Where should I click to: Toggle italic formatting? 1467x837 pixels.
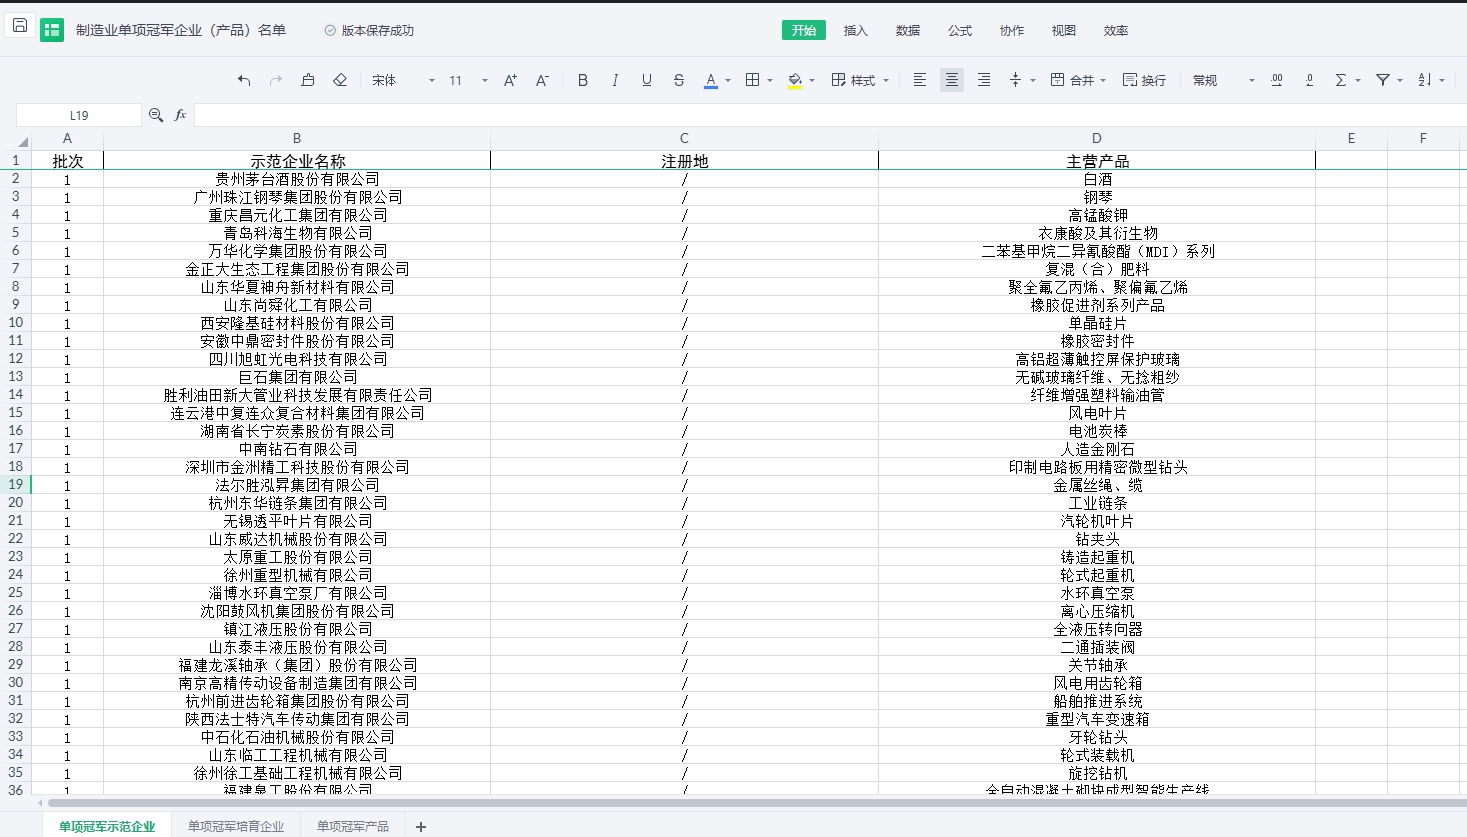click(615, 80)
